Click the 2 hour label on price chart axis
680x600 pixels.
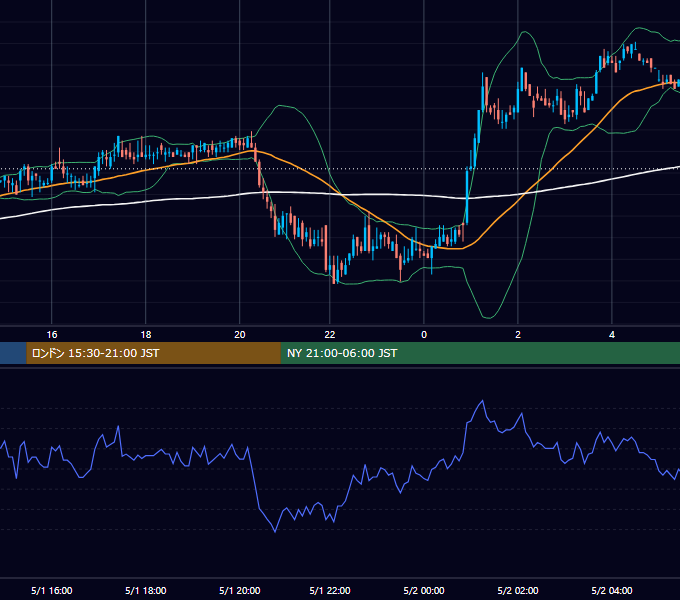tap(518, 335)
